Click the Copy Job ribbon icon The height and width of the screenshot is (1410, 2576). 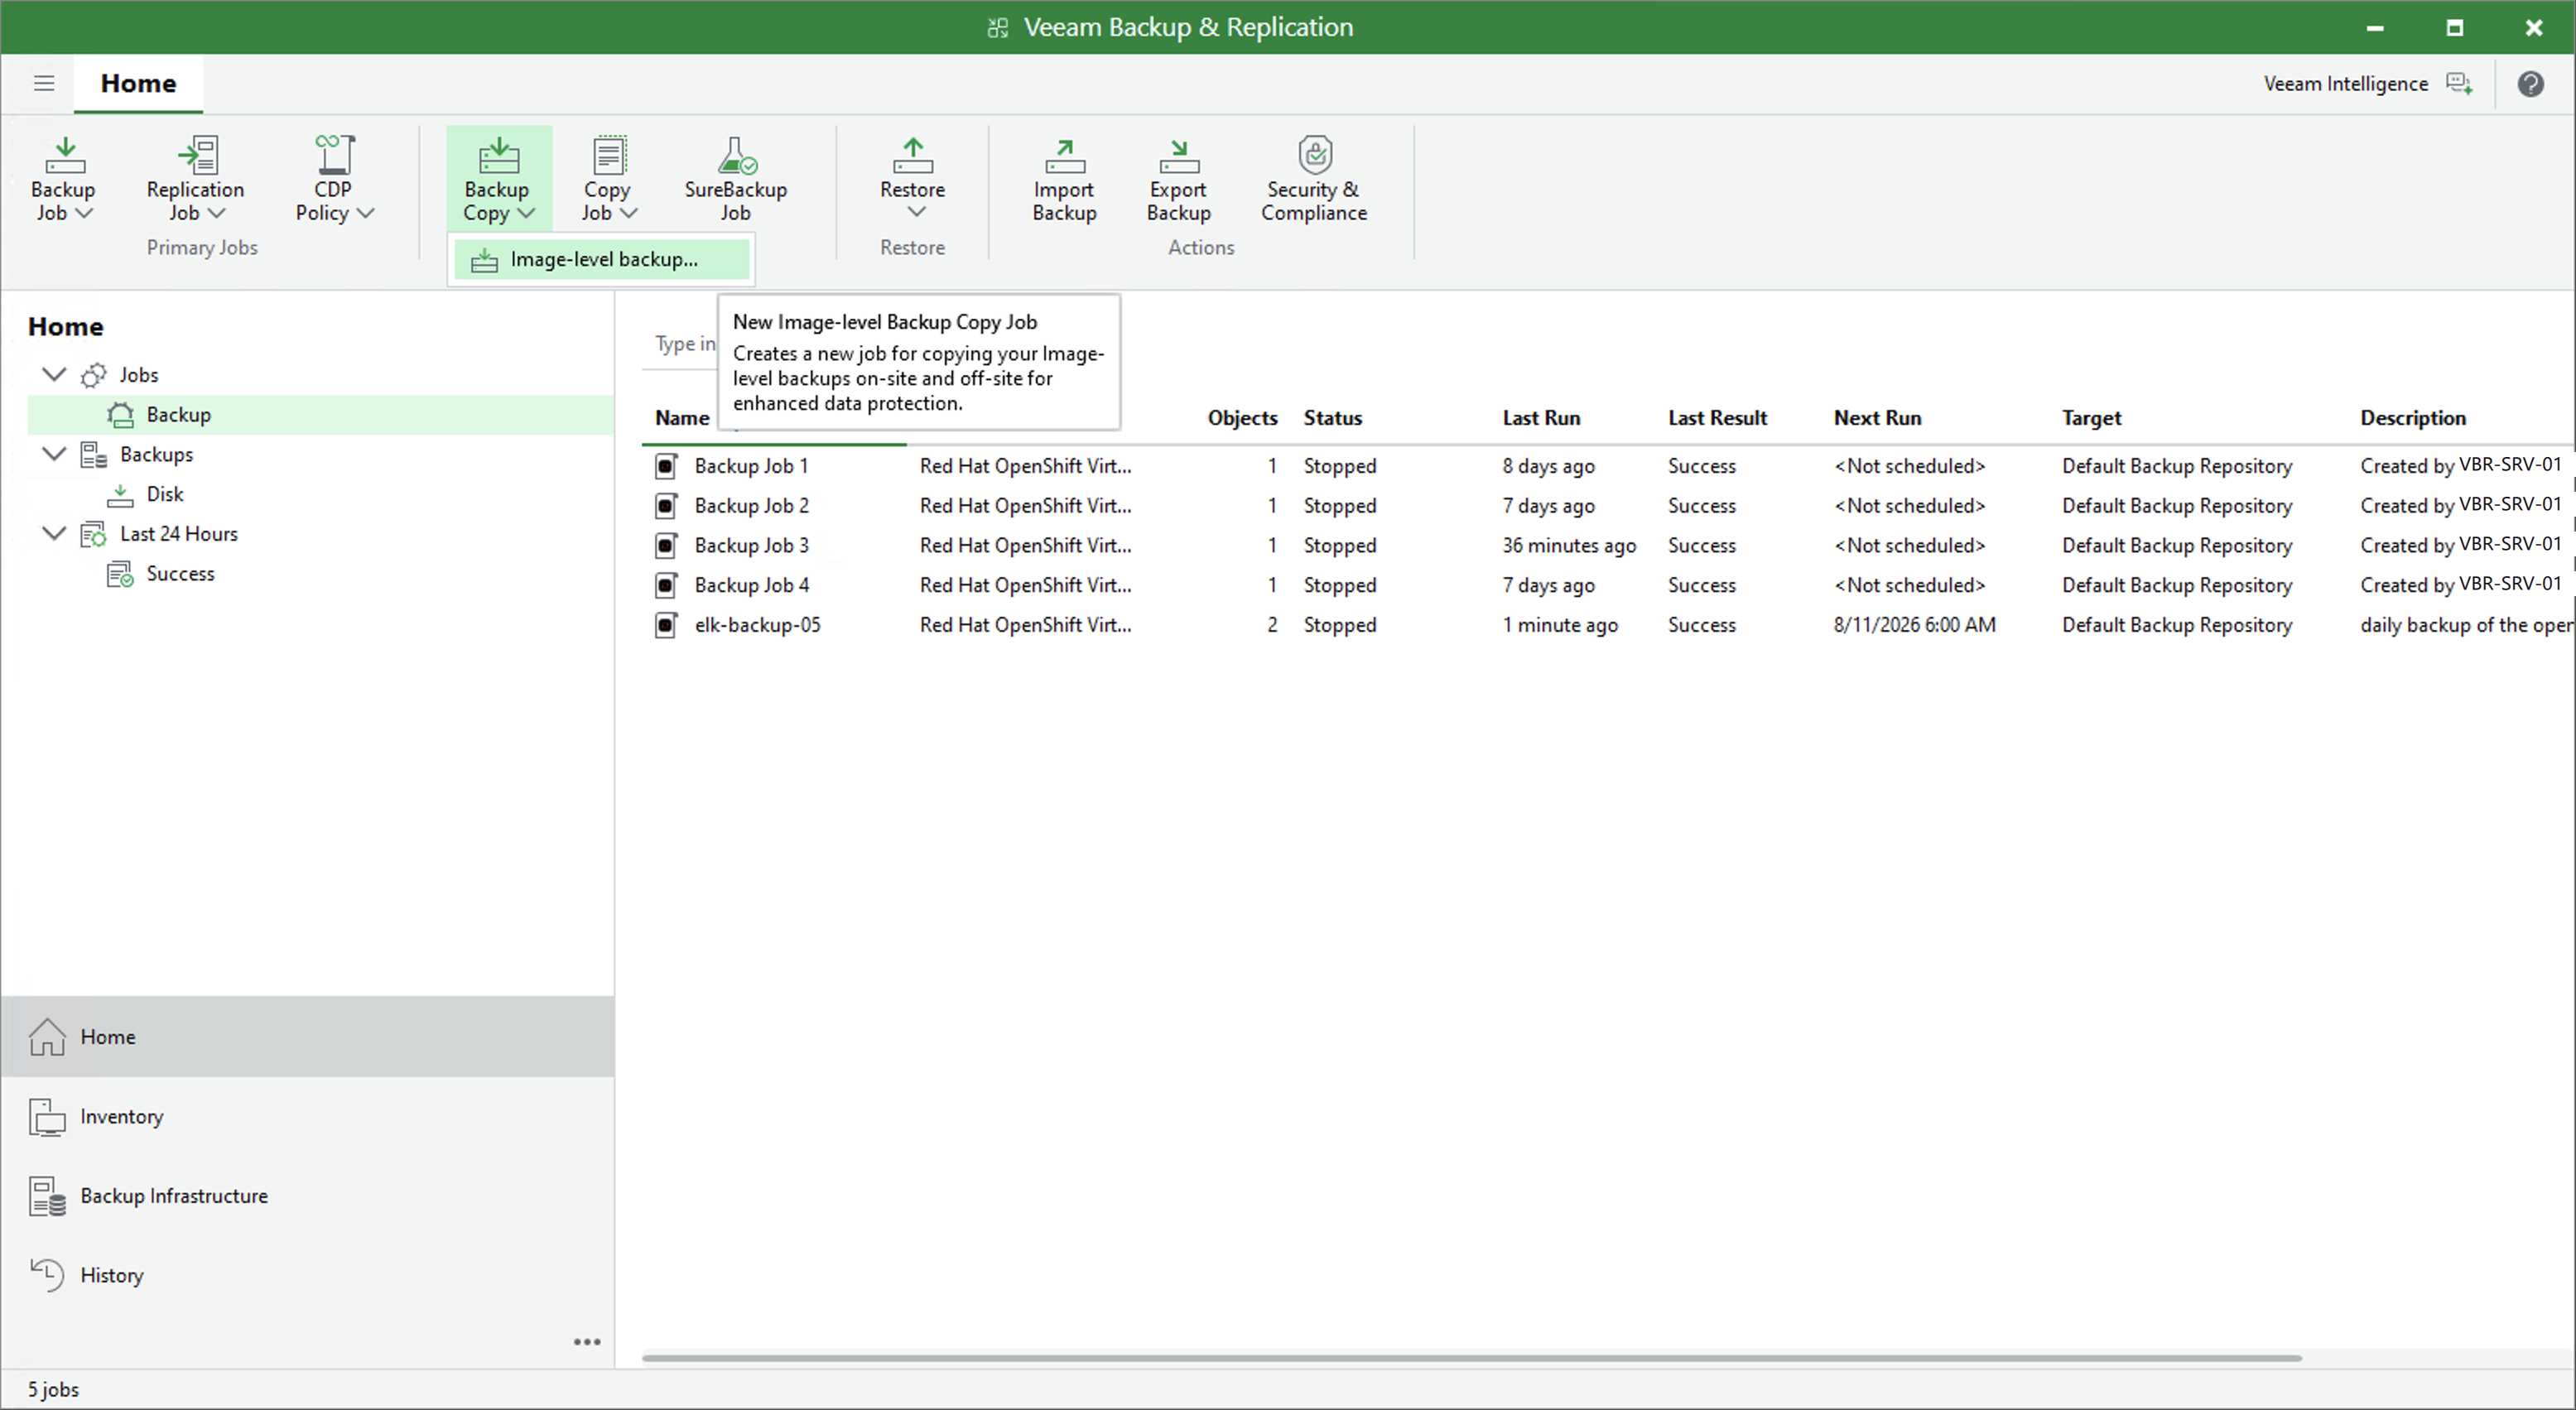pyautogui.click(x=609, y=155)
